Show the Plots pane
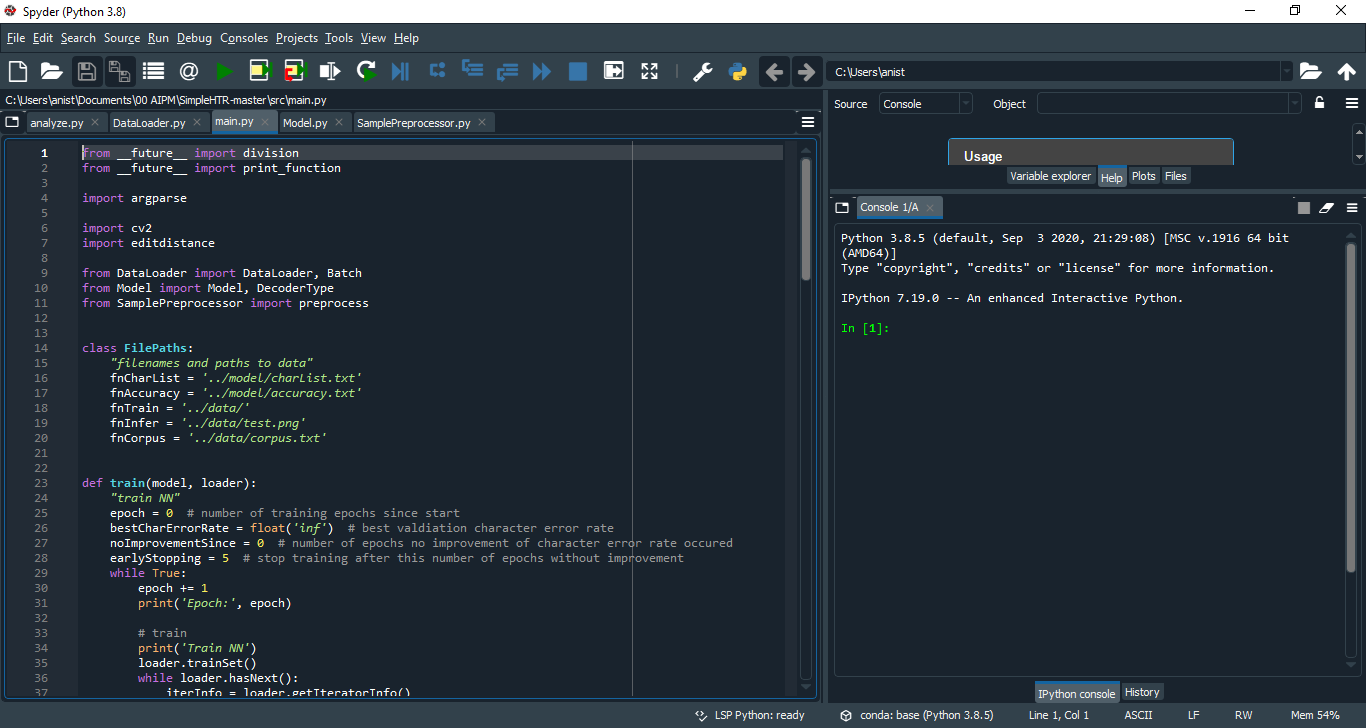Screen dimensions: 1366x728 [x=1144, y=176]
